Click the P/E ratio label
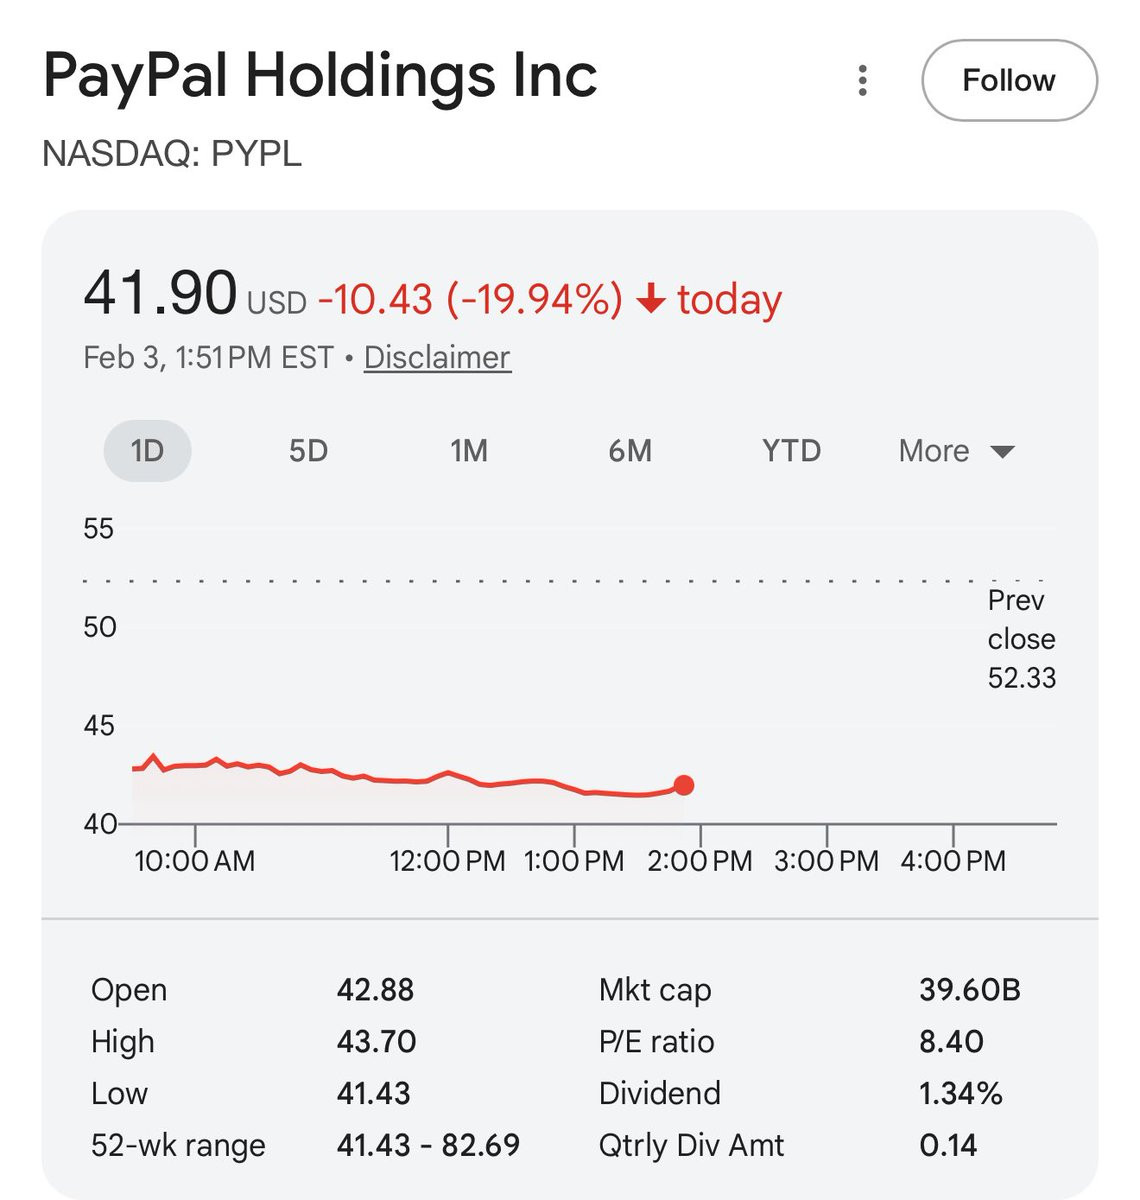Image resolution: width=1140 pixels, height=1200 pixels. click(x=656, y=1042)
